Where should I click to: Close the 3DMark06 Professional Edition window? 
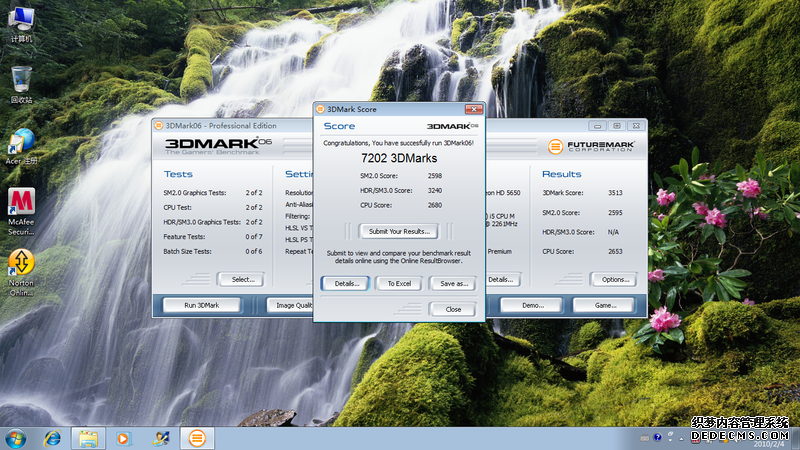coord(636,126)
